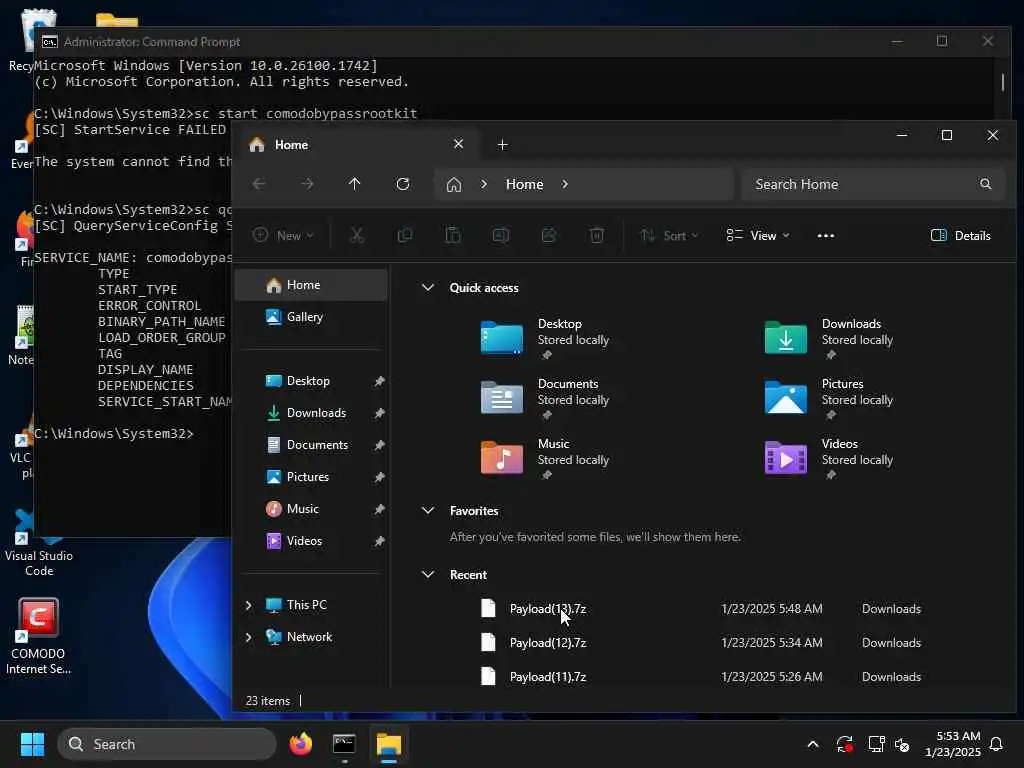Open the notification bell in system tray
1024x768 pixels.
pos(997,744)
